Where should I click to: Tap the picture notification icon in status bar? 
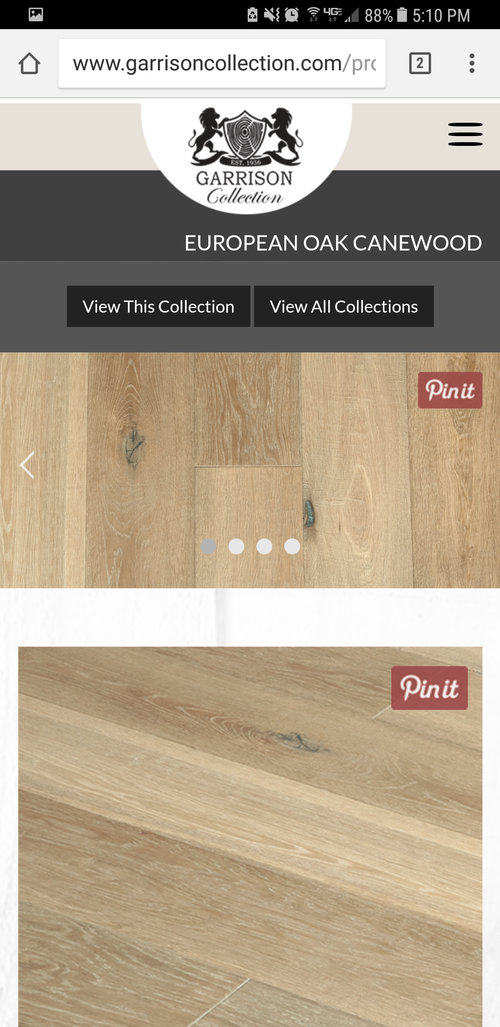coord(36,14)
